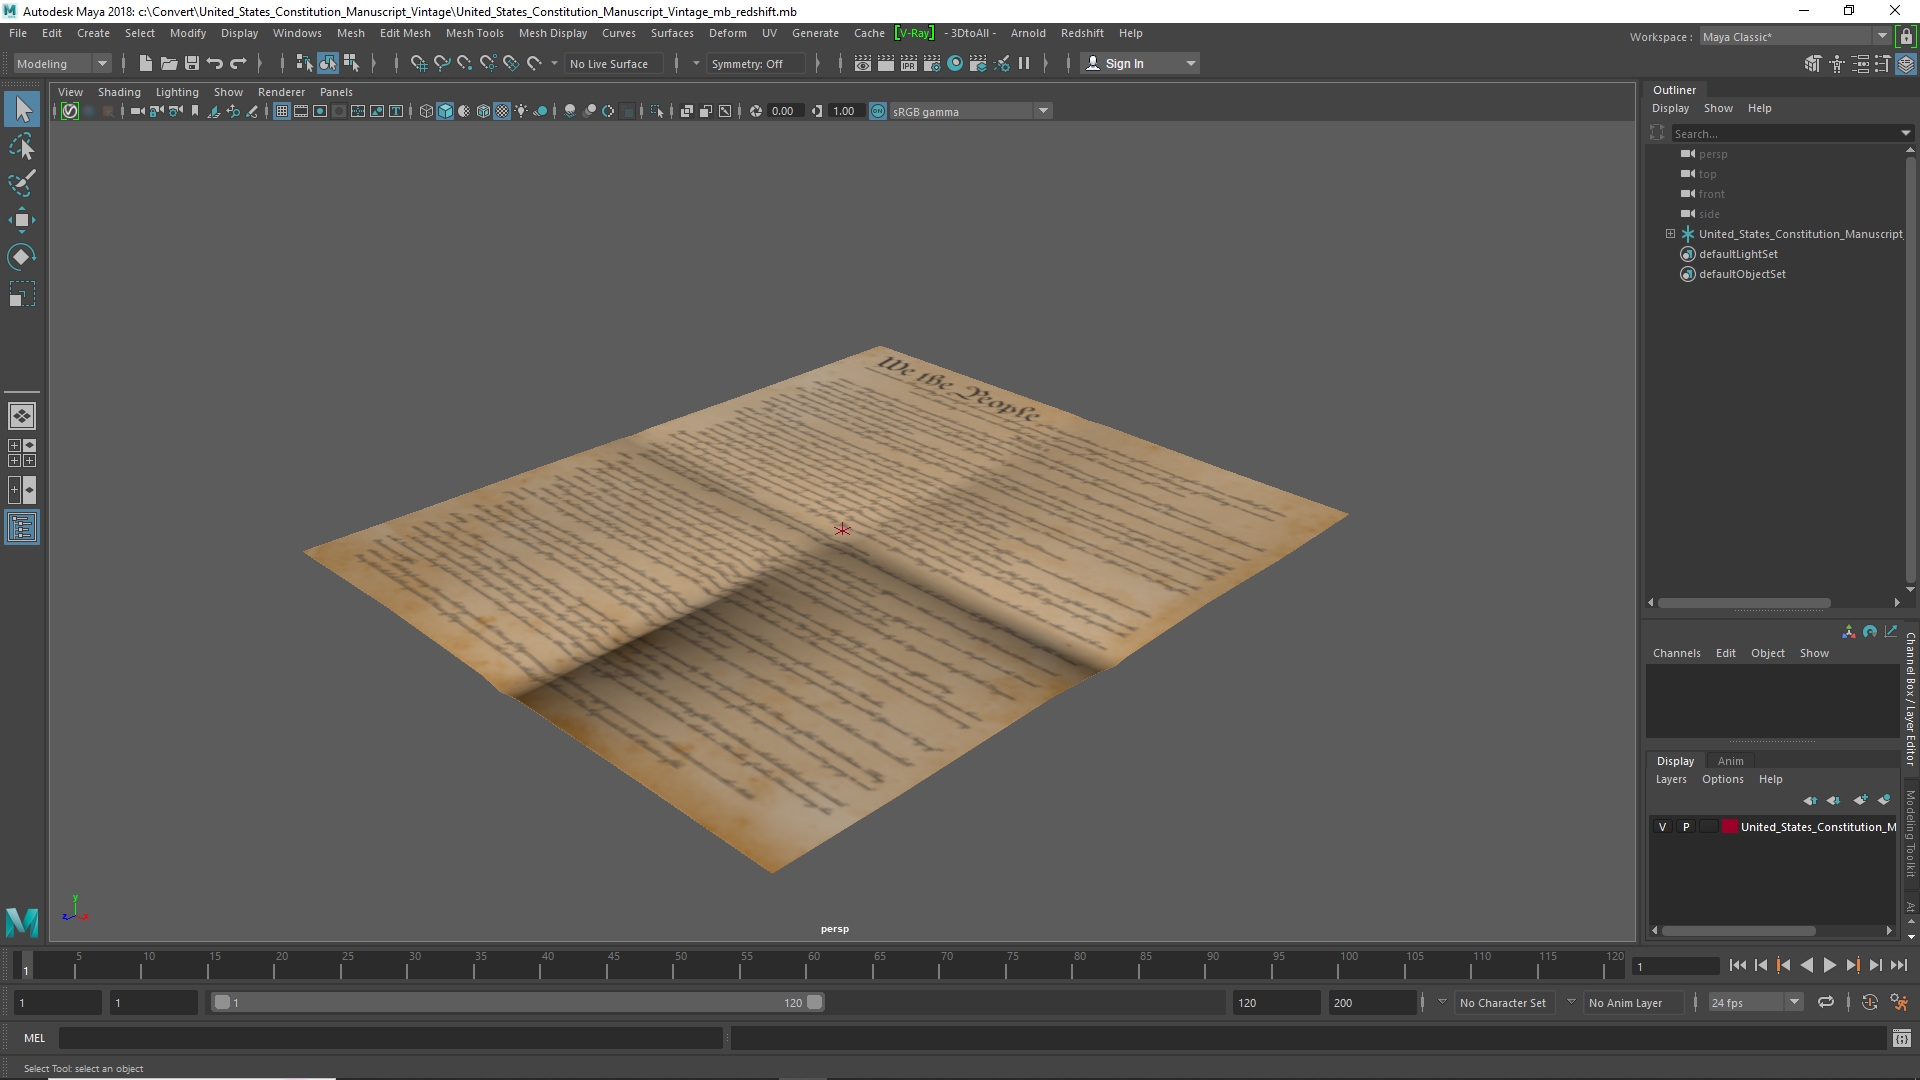Click the MEL command input field
Screen dimensions: 1920x1080
(390, 1038)
